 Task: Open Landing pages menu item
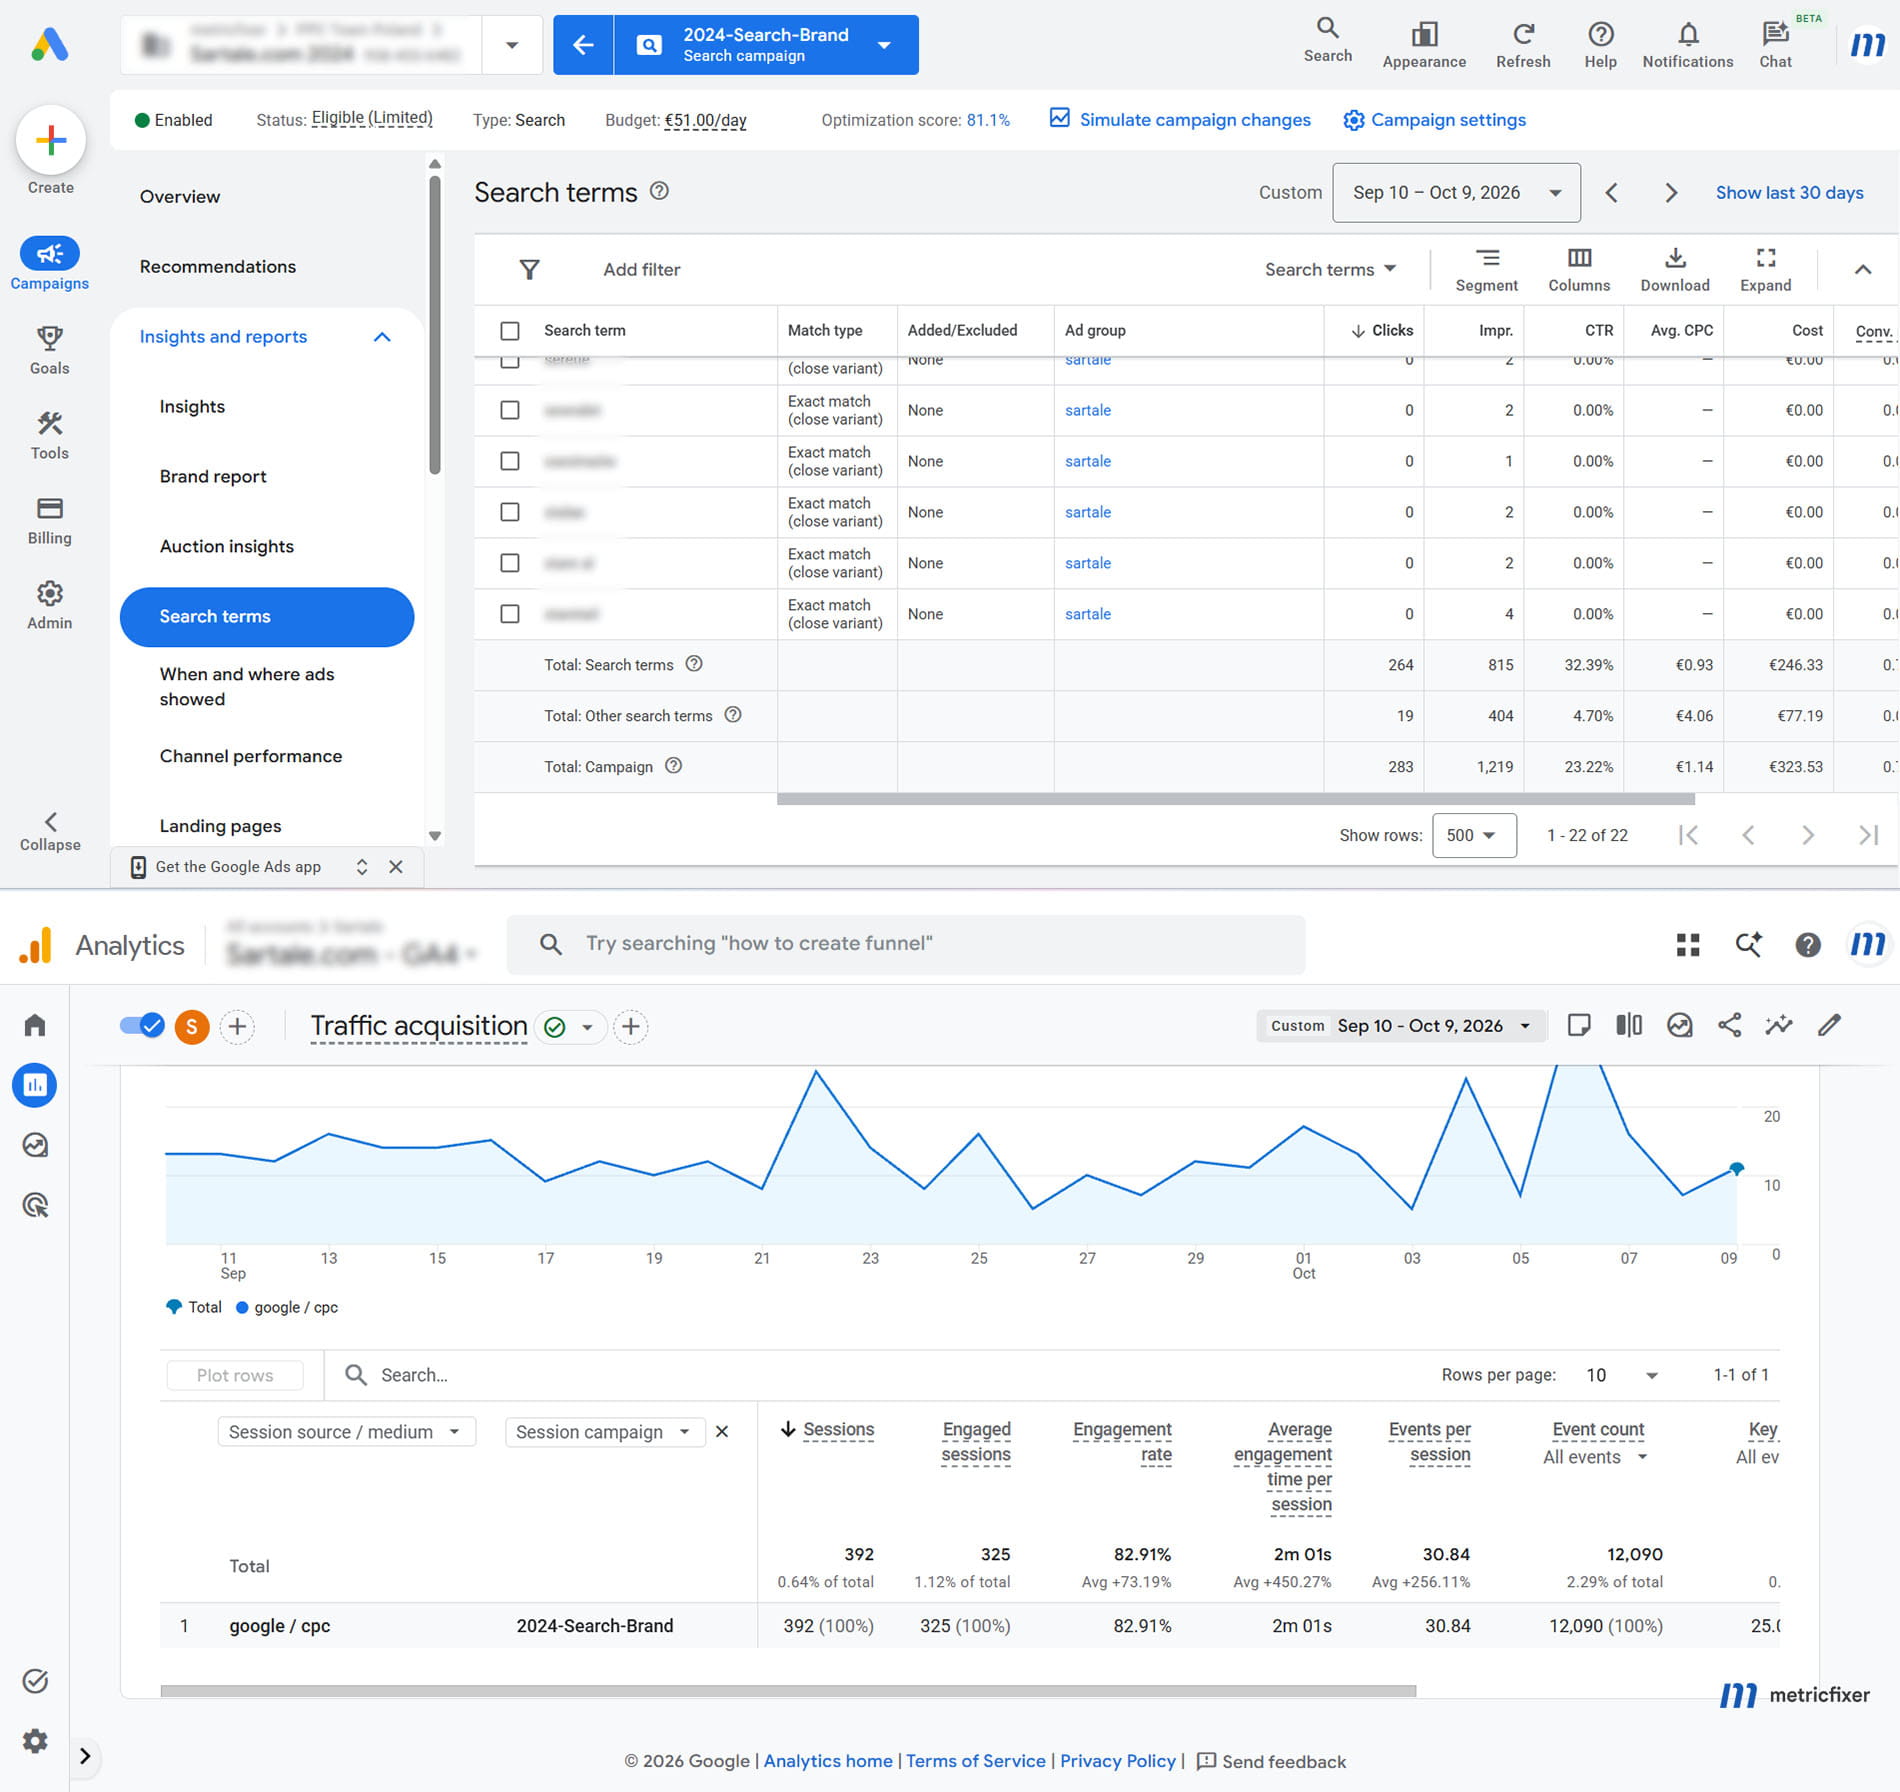pyautogui.click(x=220, y=826)
